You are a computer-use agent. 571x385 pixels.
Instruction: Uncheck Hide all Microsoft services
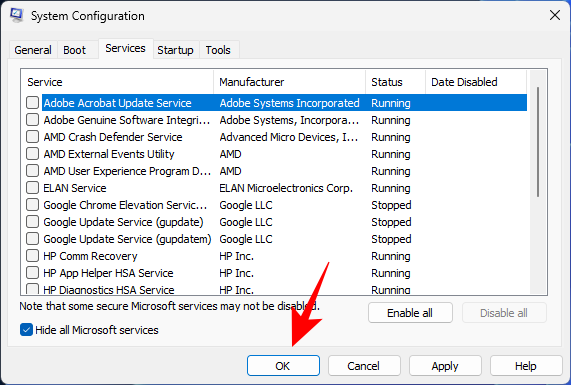coord(26,330)
